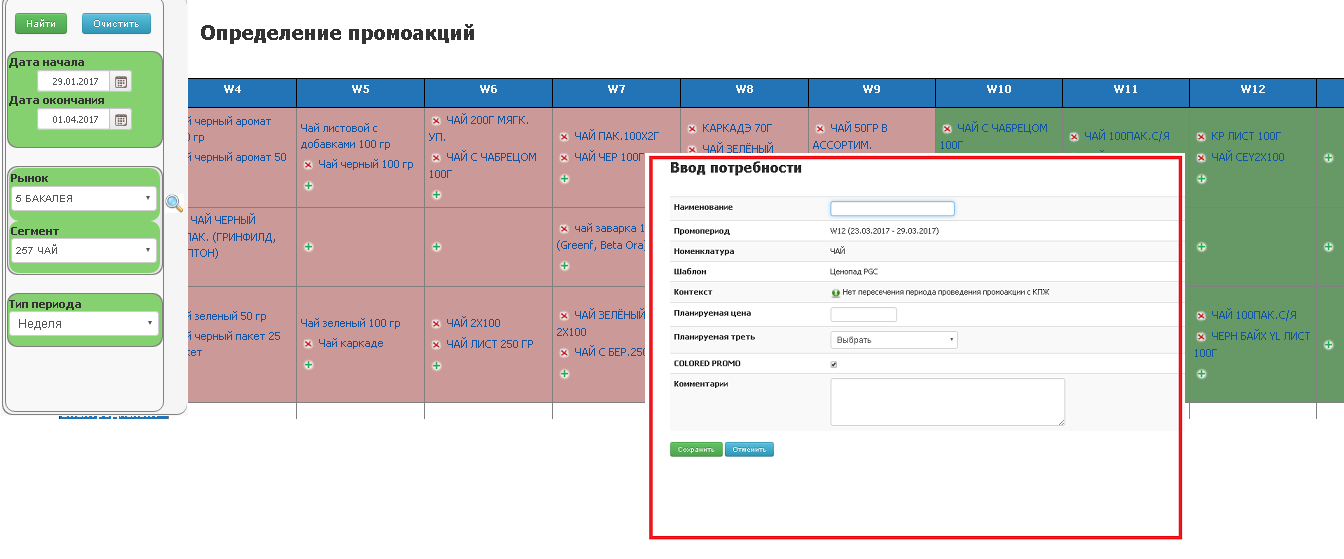Add a promo under ЧАЙ CEY2X100 in W12
This screenshot has height=559, width=1344.
[1201, 179]
